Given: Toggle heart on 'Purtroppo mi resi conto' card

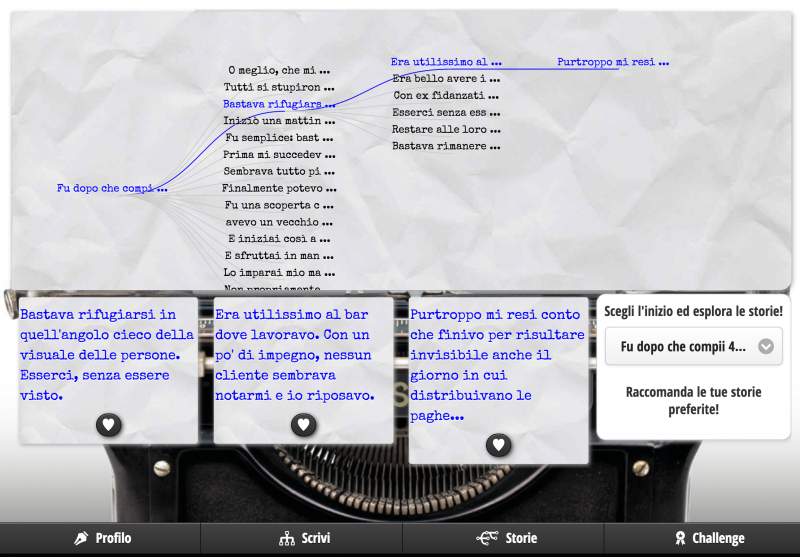Looking at the screenshot, I should tap(498, 445).
